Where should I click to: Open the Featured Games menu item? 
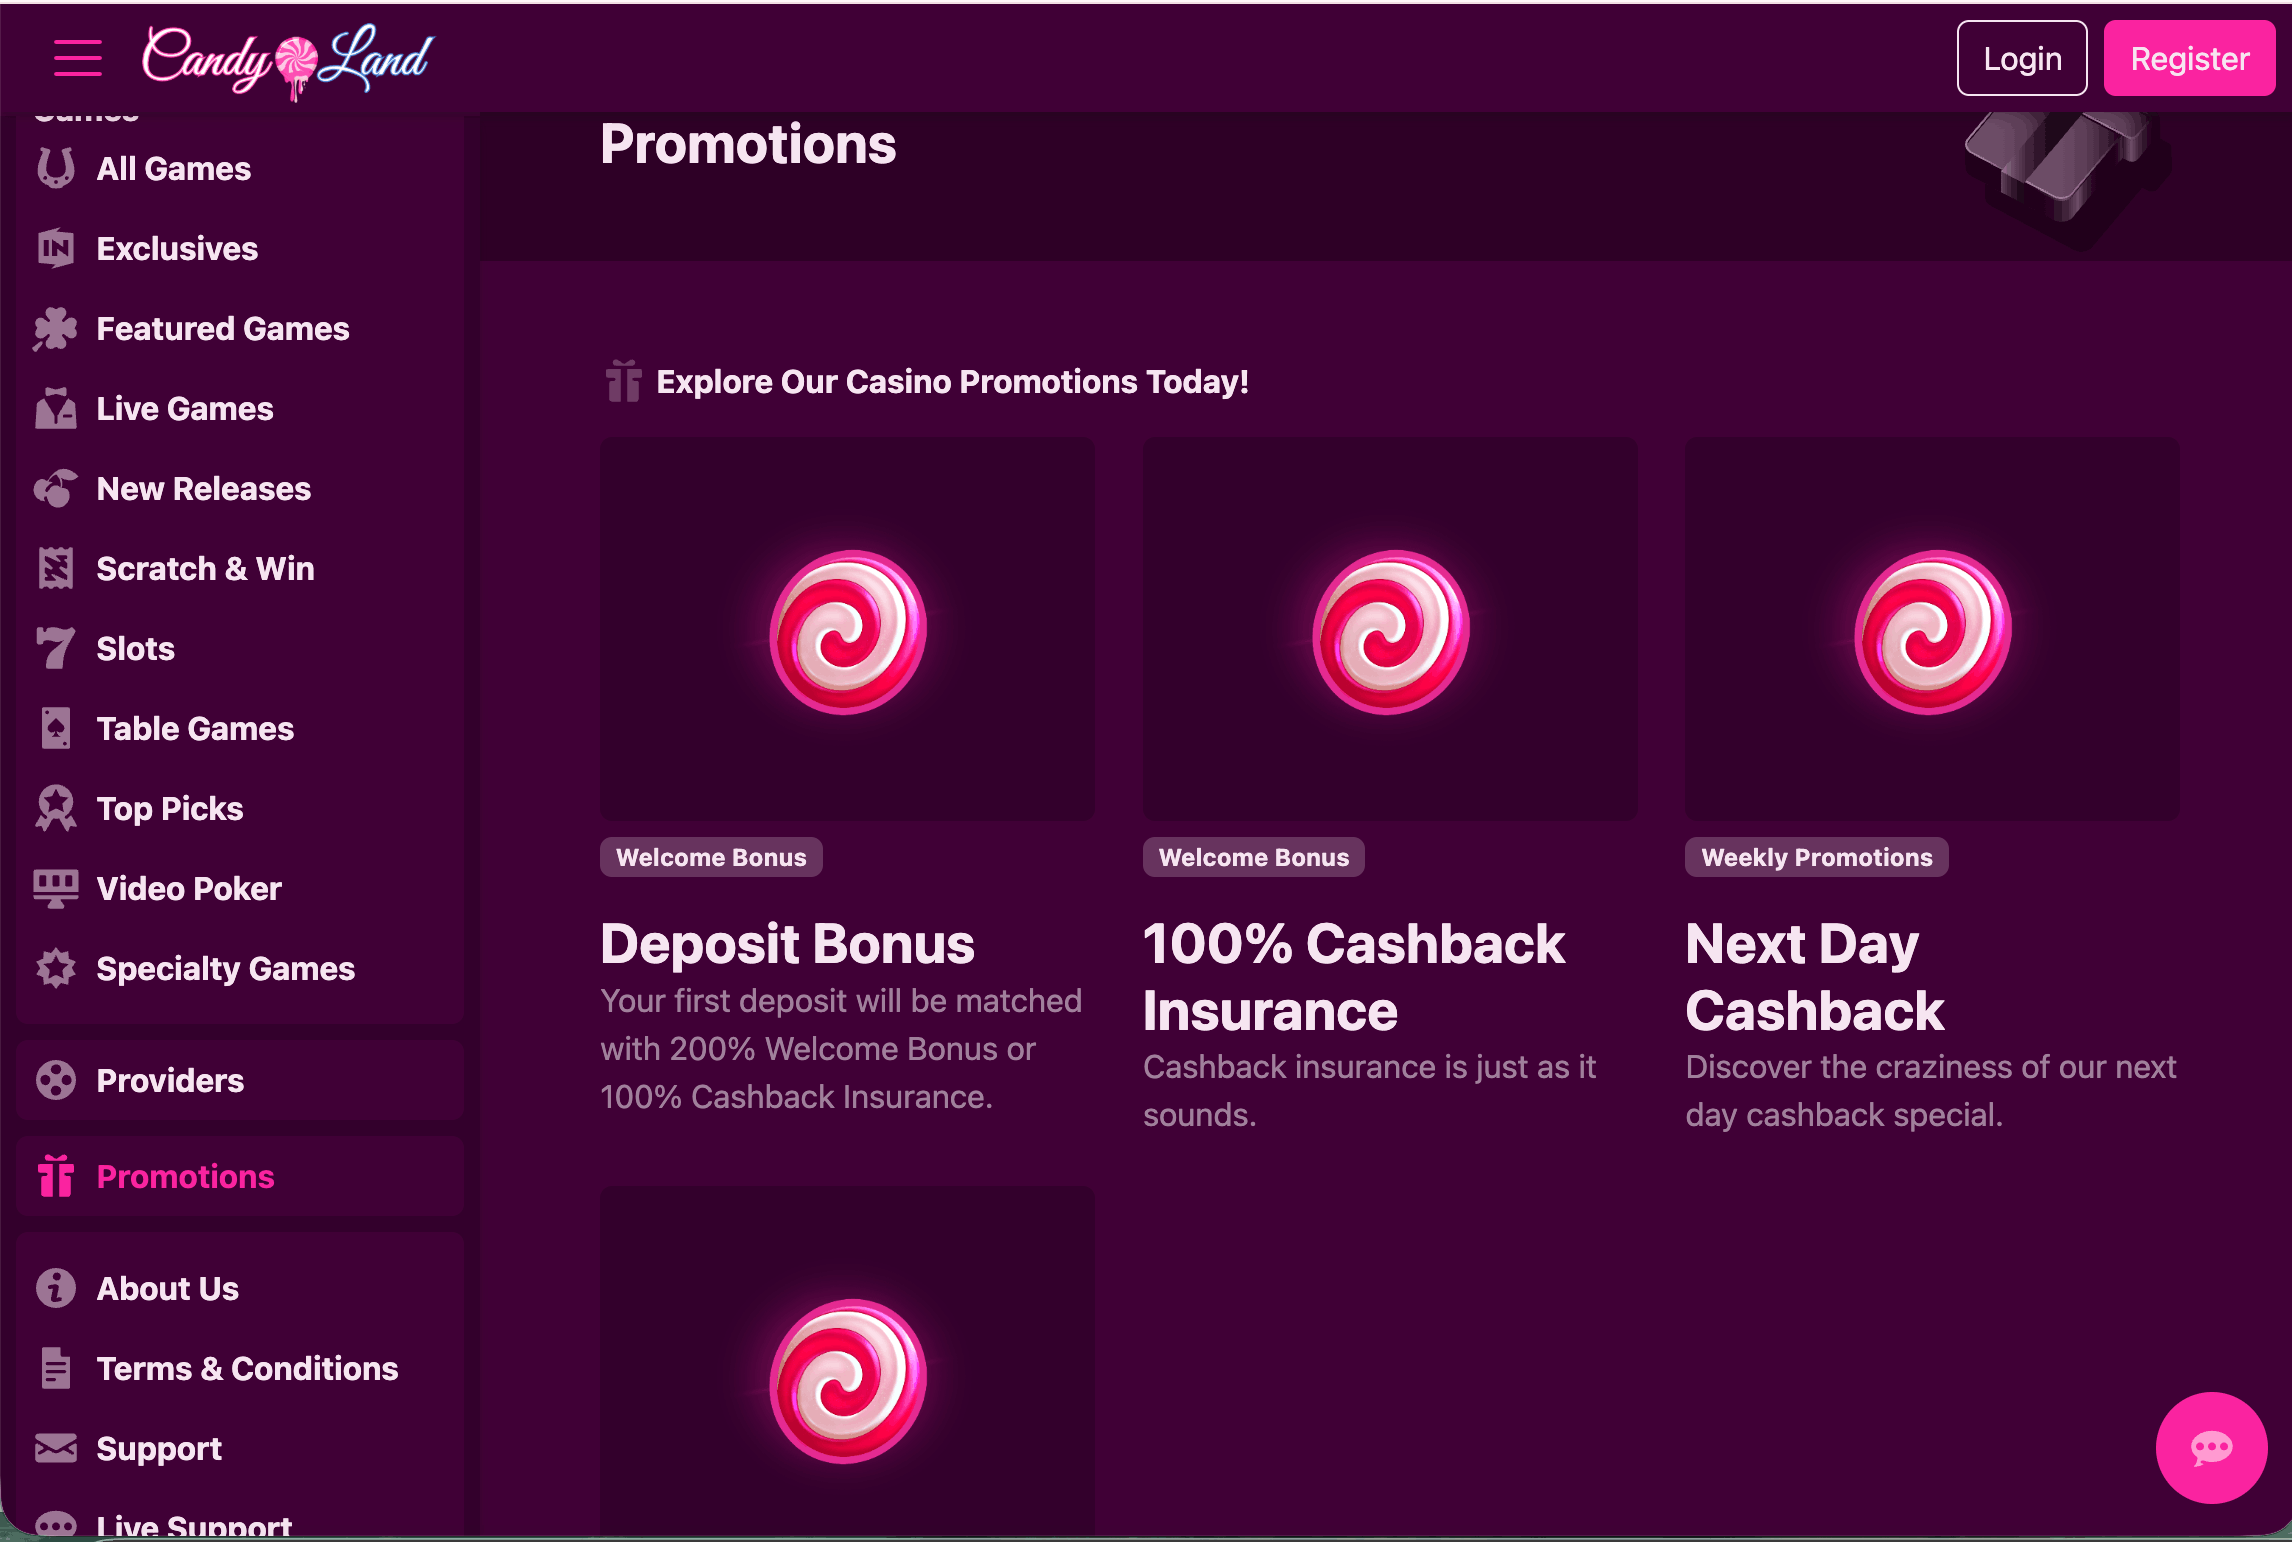click(222, 328)
